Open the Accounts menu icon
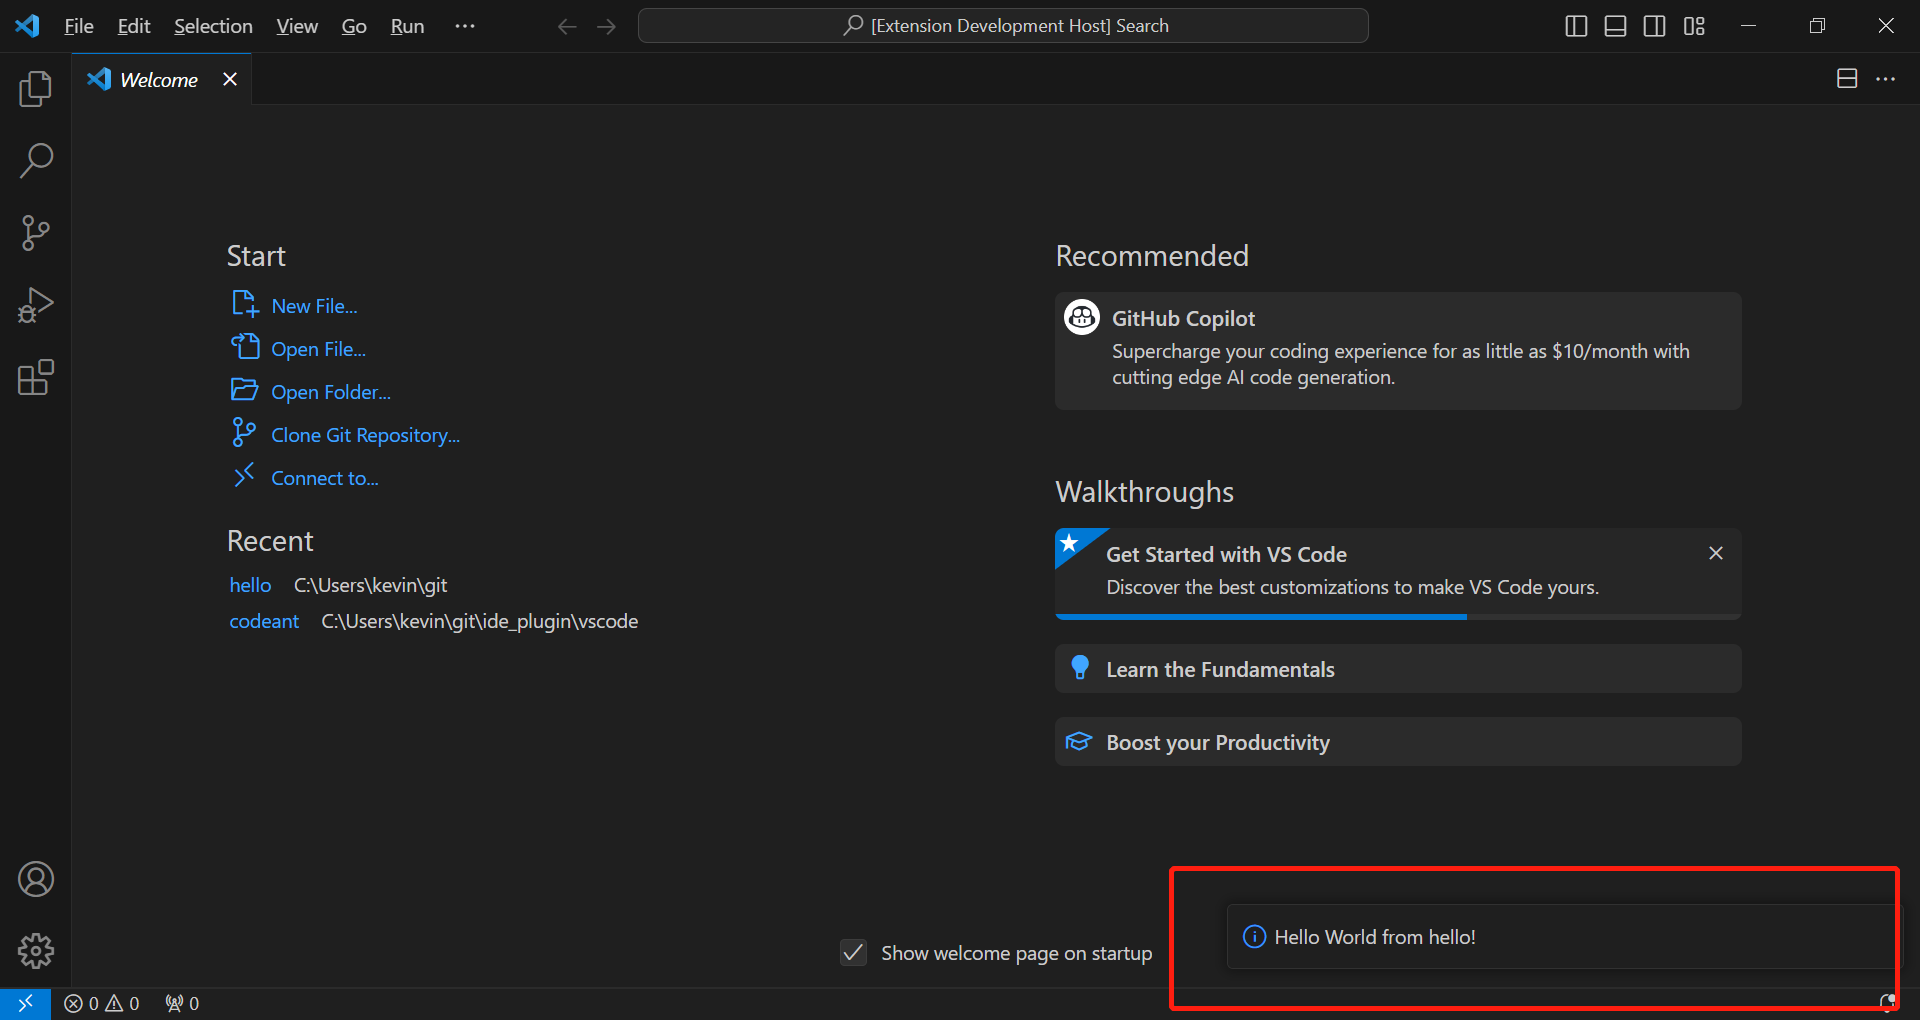This screenshot has width=1920, height=1020. pyautogui.click(x=35, y=879)
